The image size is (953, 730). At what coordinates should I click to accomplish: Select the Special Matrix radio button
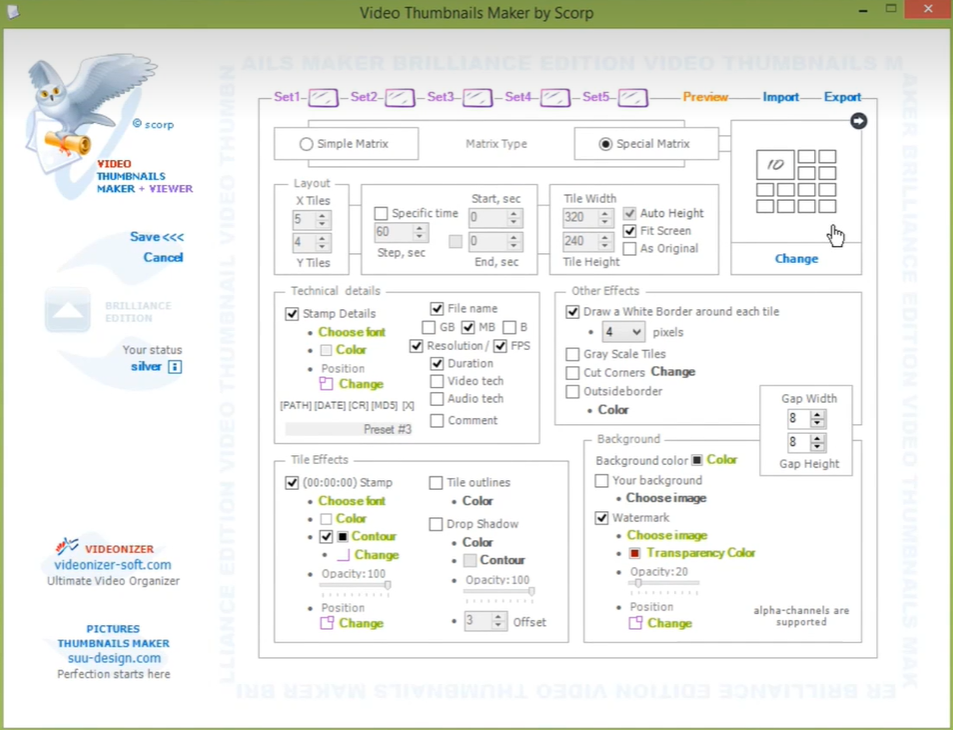[x=605, y=144]
